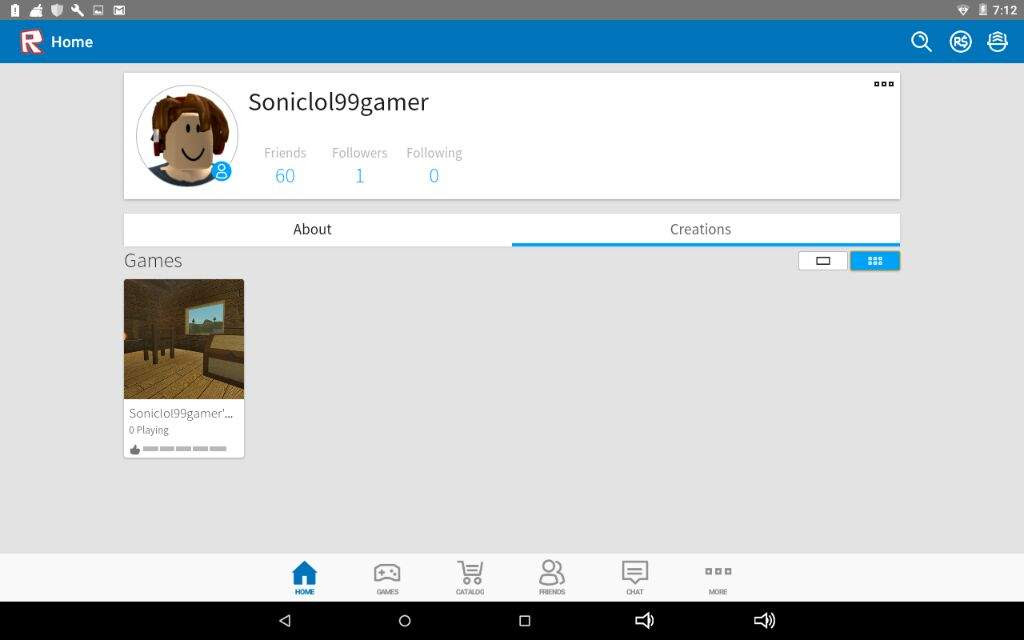Image resolution: width=1024 pixels, height=640 pixels.
Task: Tap the Soniclol99gamer profile name
Action: (338, 103)
